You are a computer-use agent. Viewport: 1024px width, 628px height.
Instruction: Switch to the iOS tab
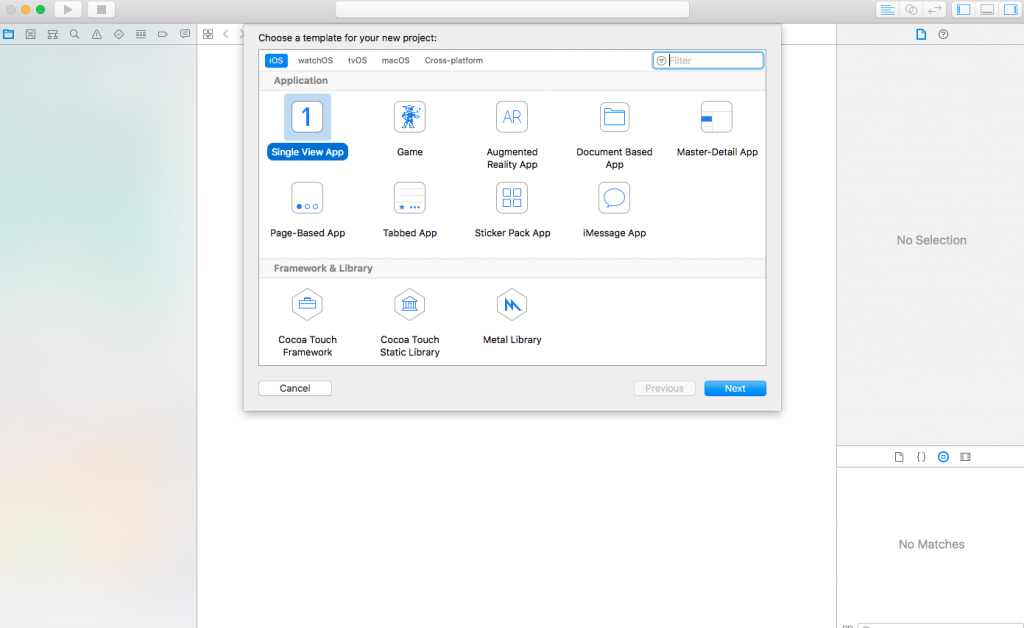[276, 60]
